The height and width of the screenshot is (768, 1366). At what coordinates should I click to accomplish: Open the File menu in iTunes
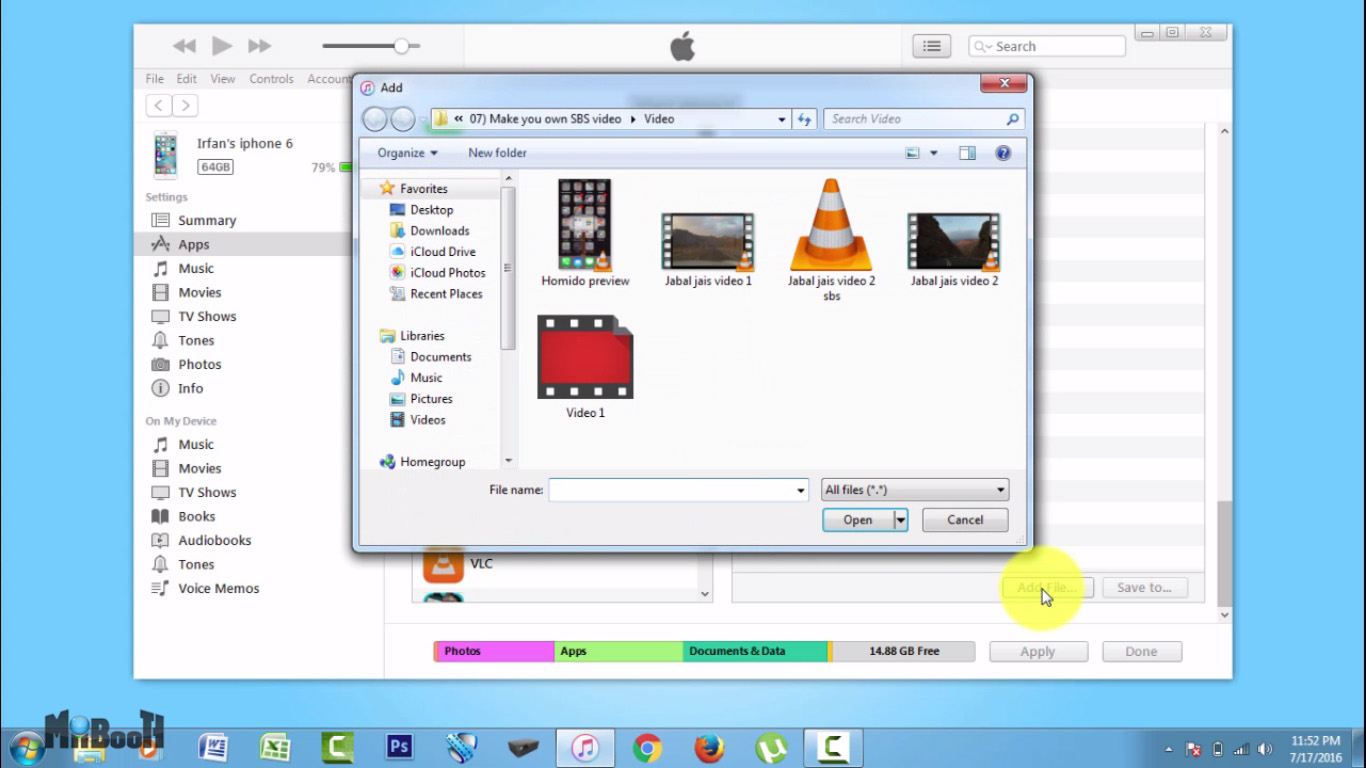[155, 79]
